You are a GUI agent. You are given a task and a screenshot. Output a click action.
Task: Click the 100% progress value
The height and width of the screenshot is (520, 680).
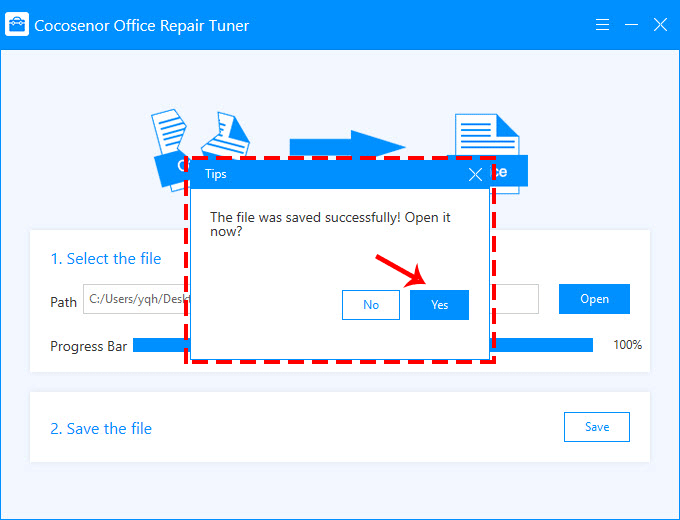point(628,345)
